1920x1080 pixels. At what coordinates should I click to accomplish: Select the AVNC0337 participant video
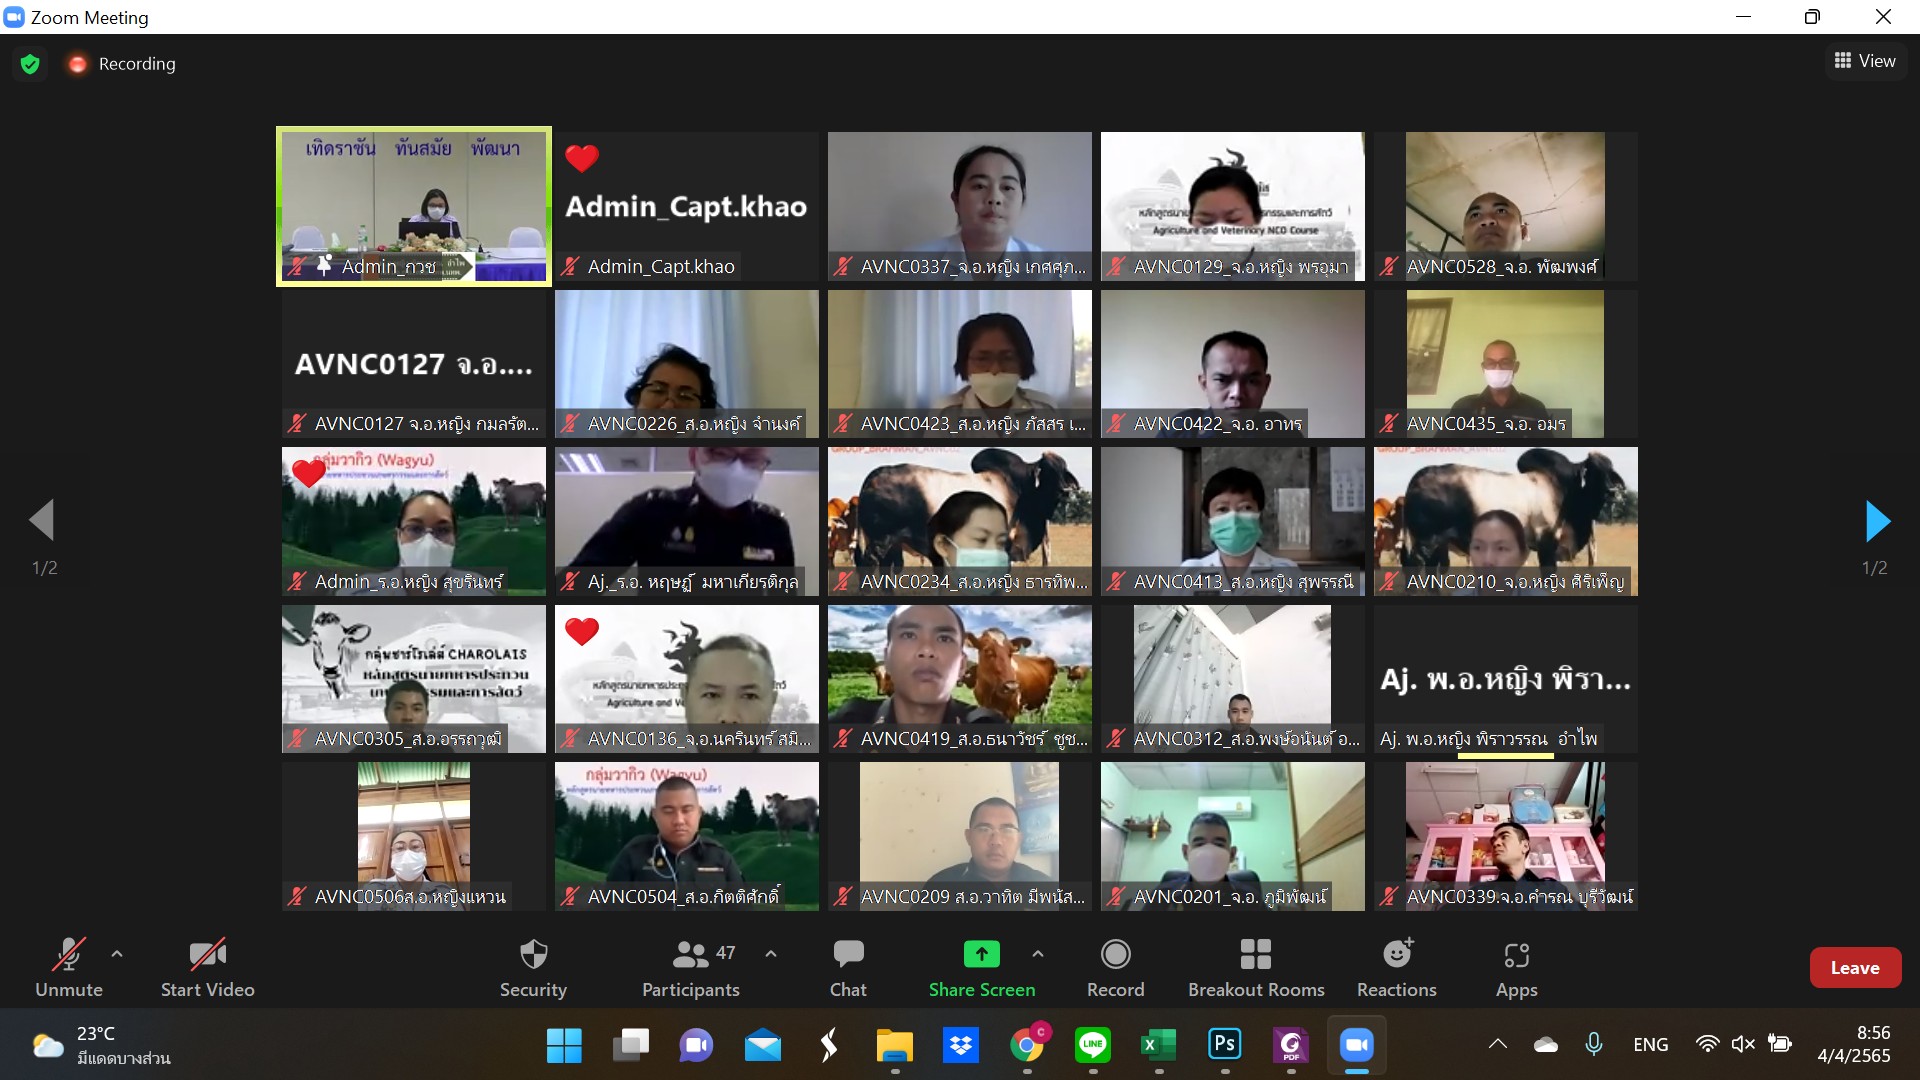(x=960, y=207)
